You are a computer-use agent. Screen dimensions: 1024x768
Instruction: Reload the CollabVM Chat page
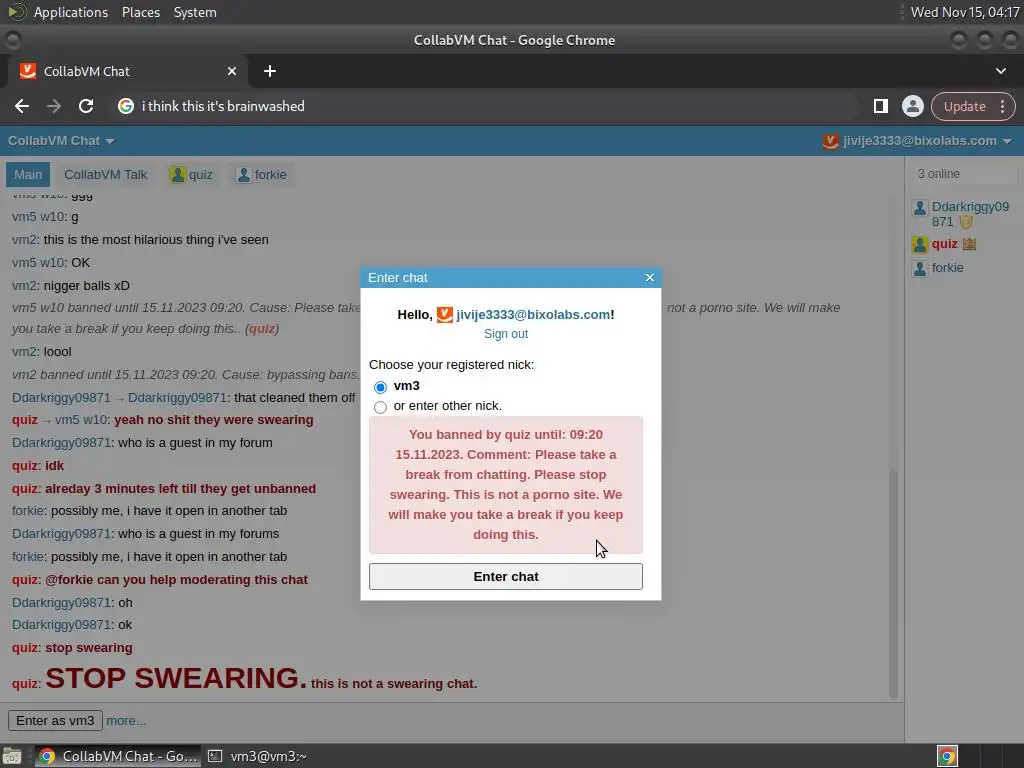[x=86, y=106]
